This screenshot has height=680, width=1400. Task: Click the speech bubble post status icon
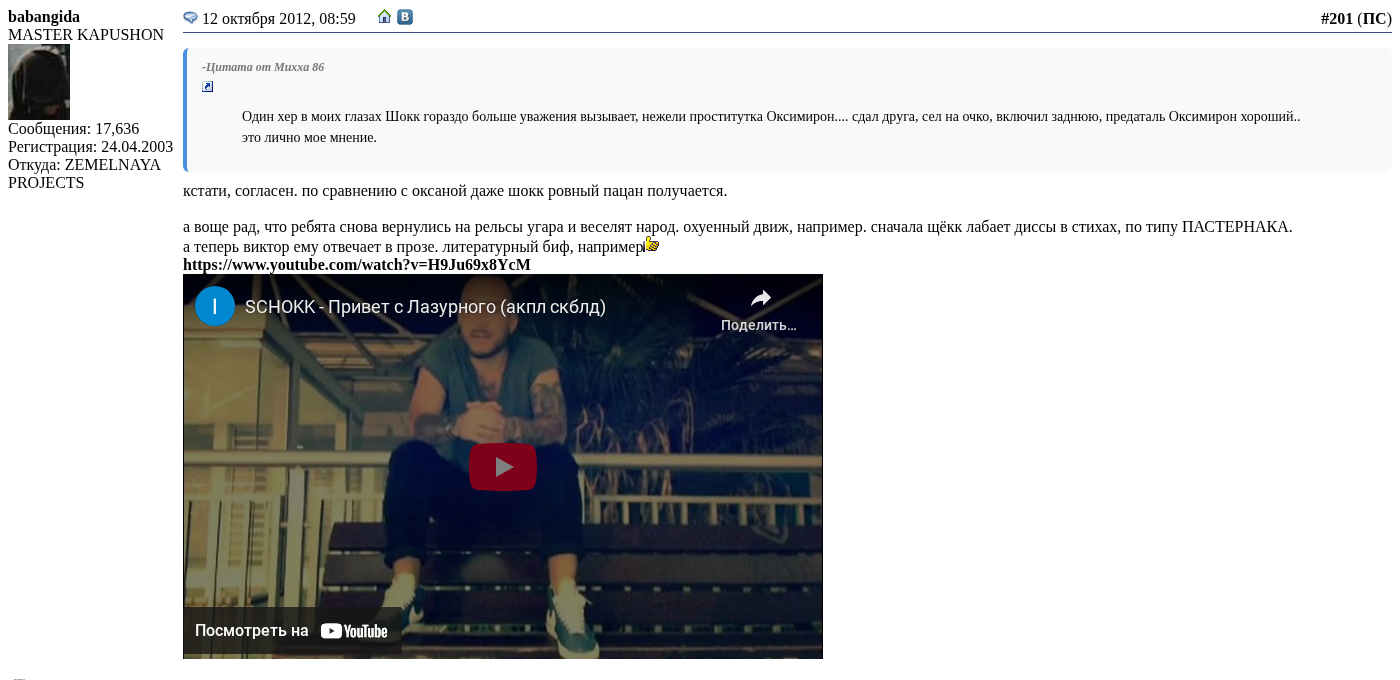(190, 18)
